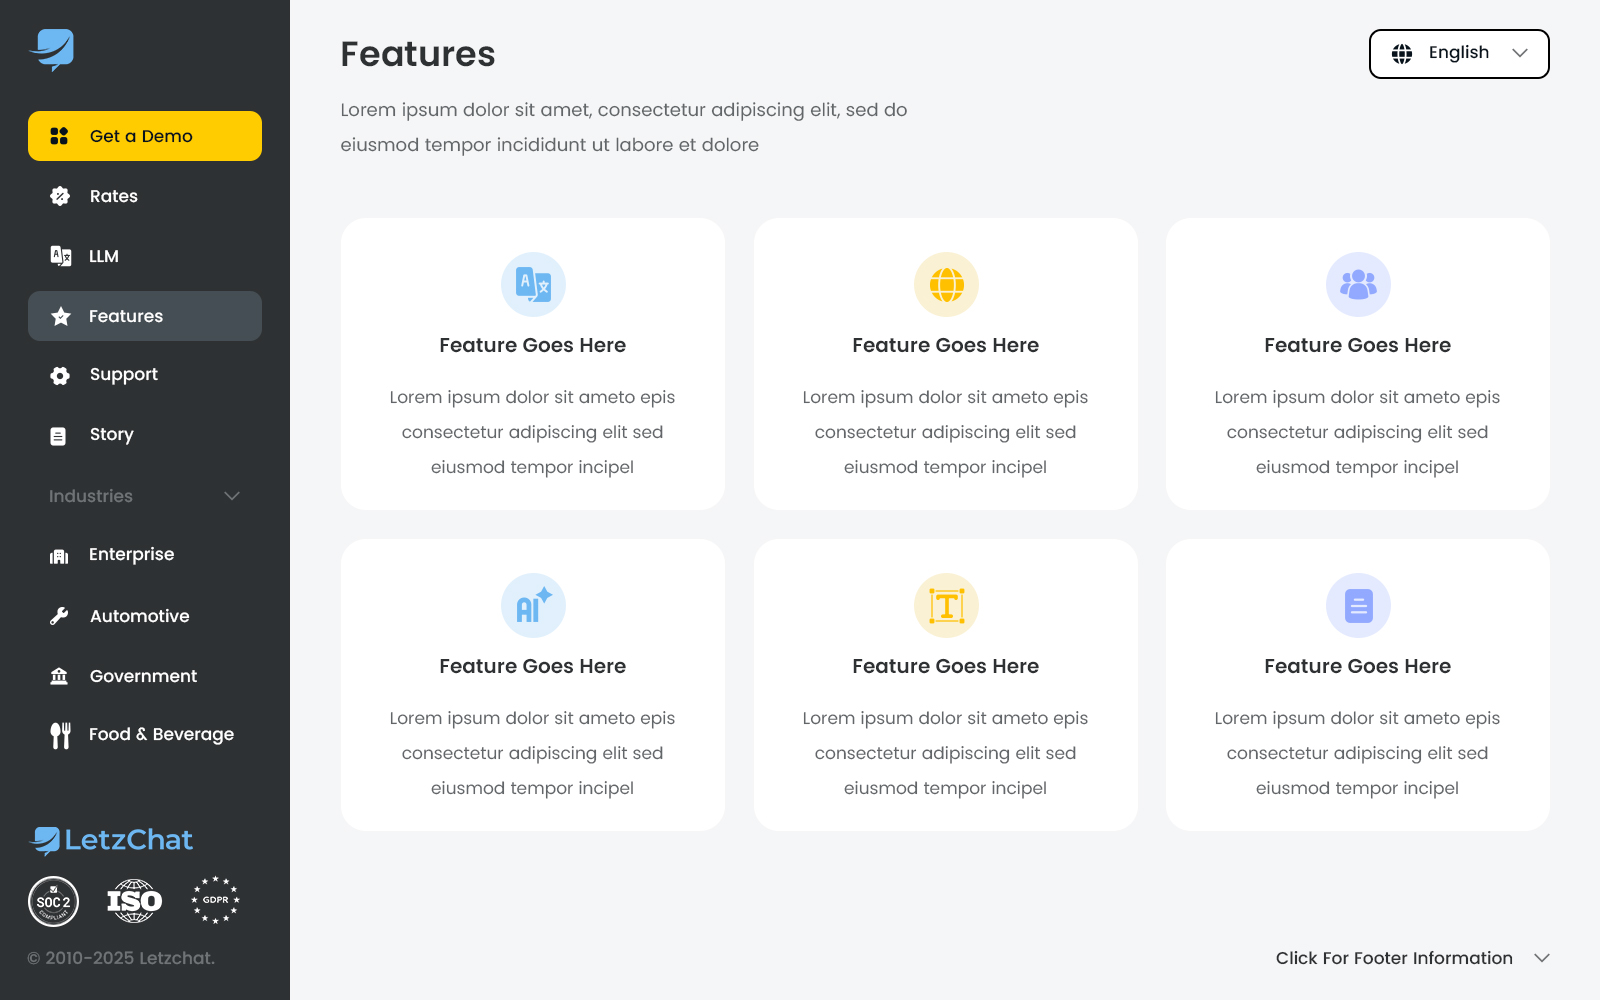
Task: Expand Click For Footer Information
Action: click(1412, 958)
